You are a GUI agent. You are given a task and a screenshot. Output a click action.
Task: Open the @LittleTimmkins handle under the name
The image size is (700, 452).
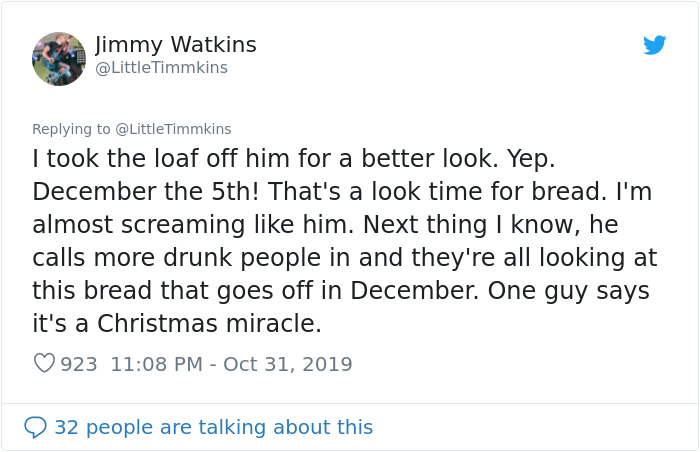[x=161, y=68]
